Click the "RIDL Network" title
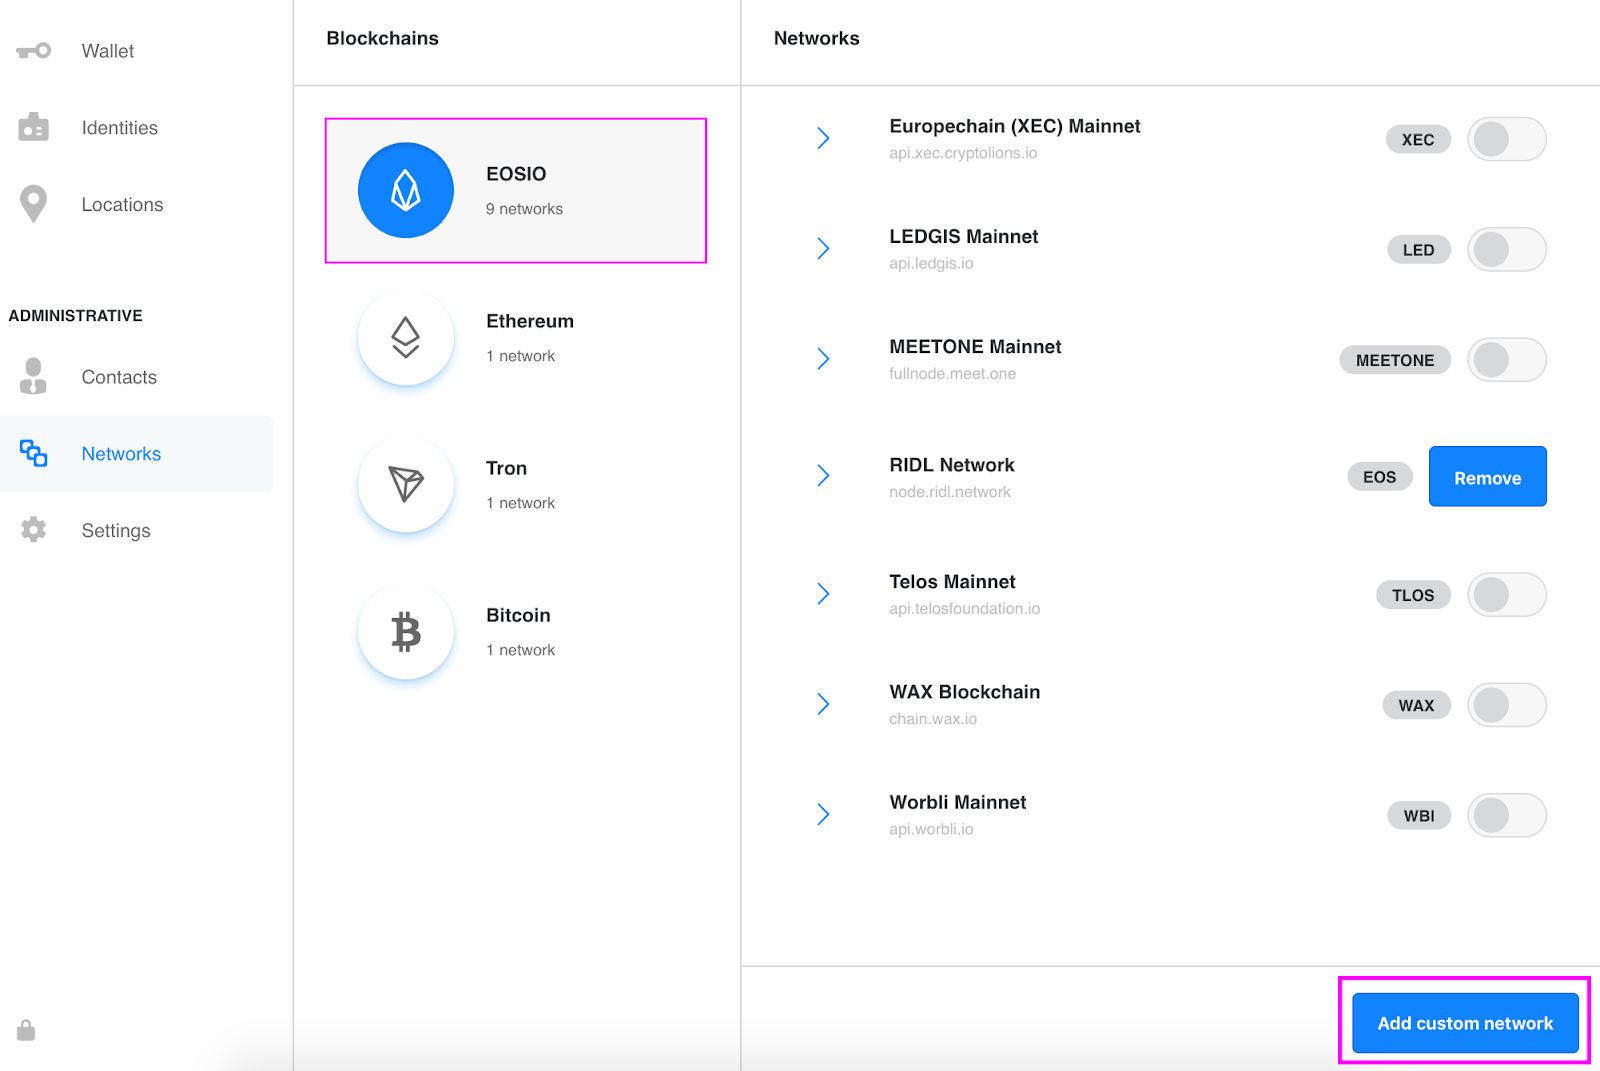Screen dimensions: 1600x1071 click(x=952, y=465)
